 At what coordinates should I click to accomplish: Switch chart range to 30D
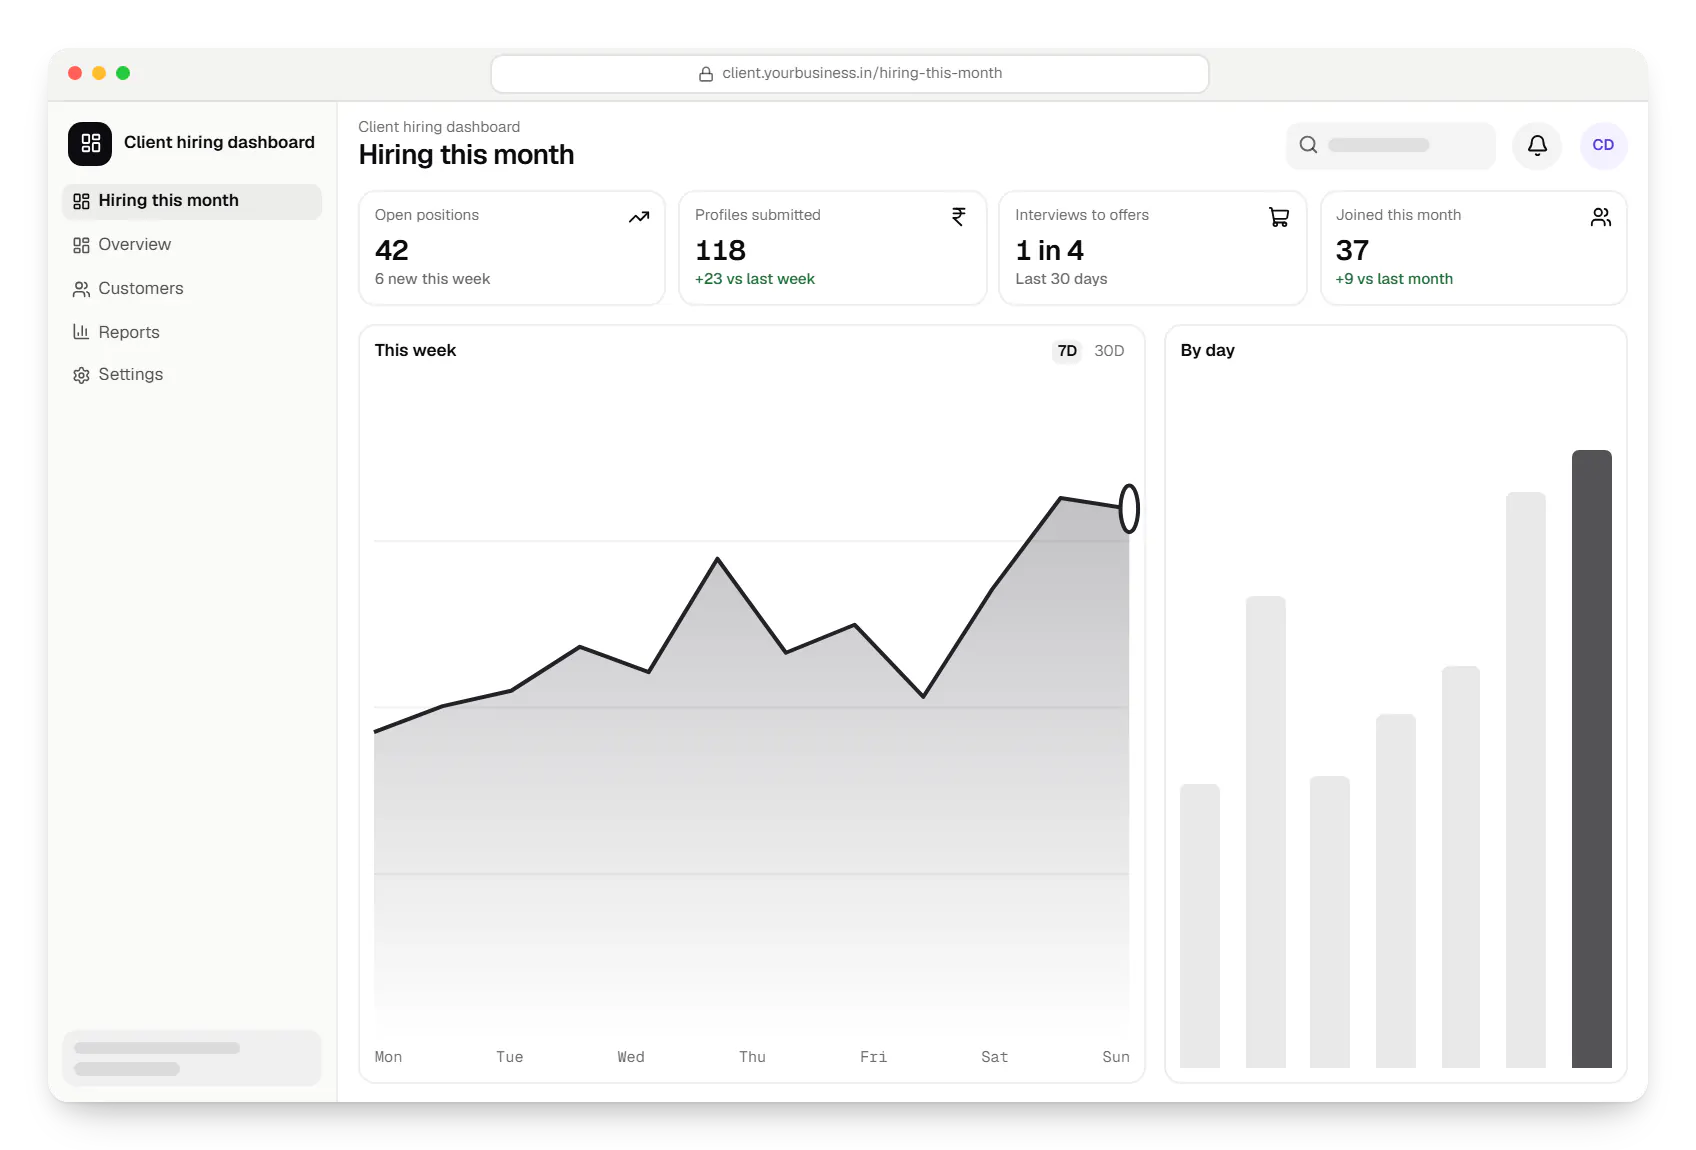pos(1109,351)
